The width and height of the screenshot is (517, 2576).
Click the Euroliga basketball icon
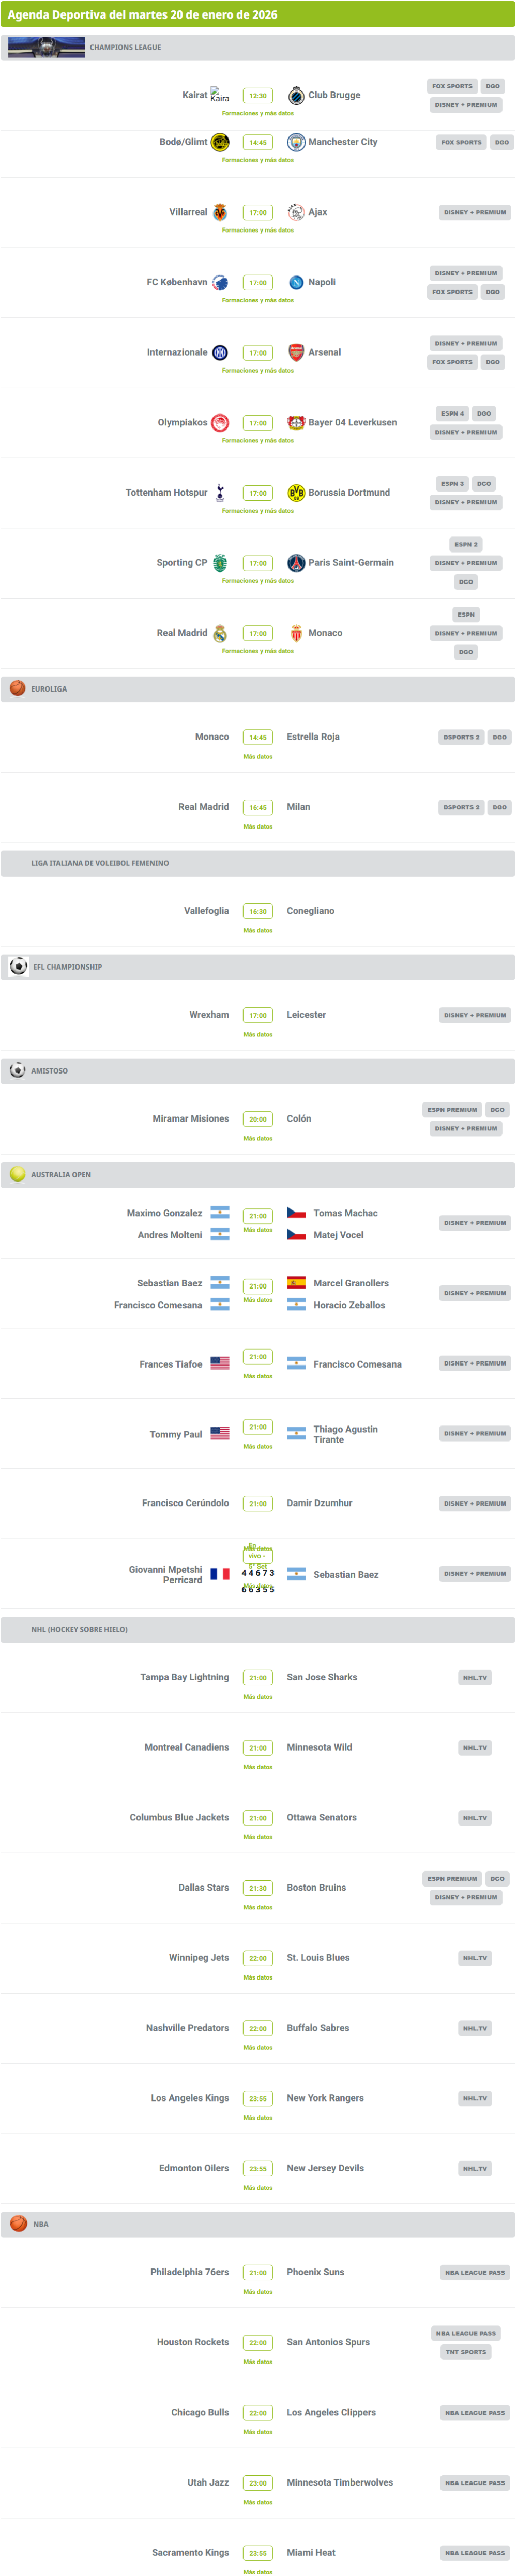tap(18, 688)
